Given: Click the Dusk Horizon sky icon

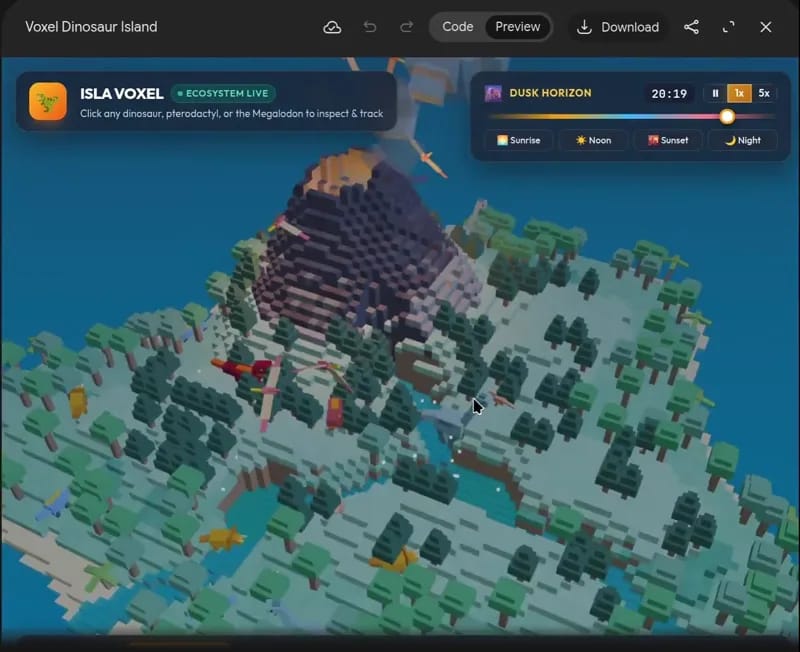Looking at the screenshot, I should (x=493, y=93).
